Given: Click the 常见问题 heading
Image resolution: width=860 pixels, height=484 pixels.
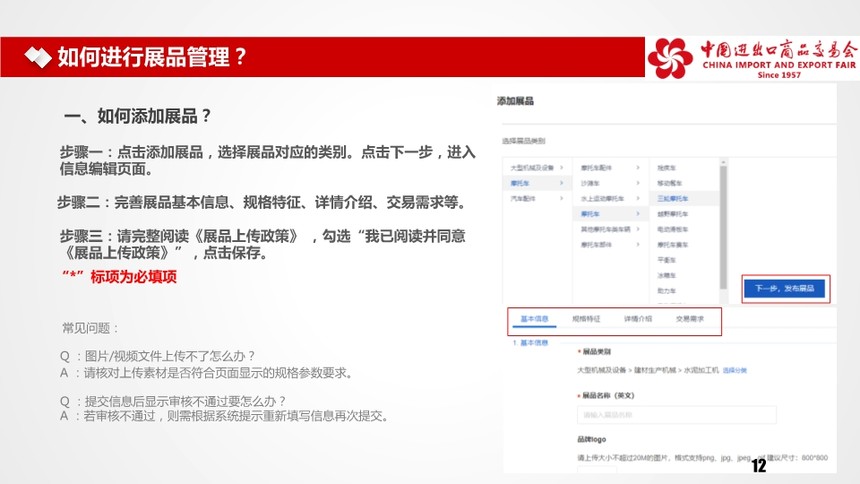Looking at the screenshot, I should 90,328.
